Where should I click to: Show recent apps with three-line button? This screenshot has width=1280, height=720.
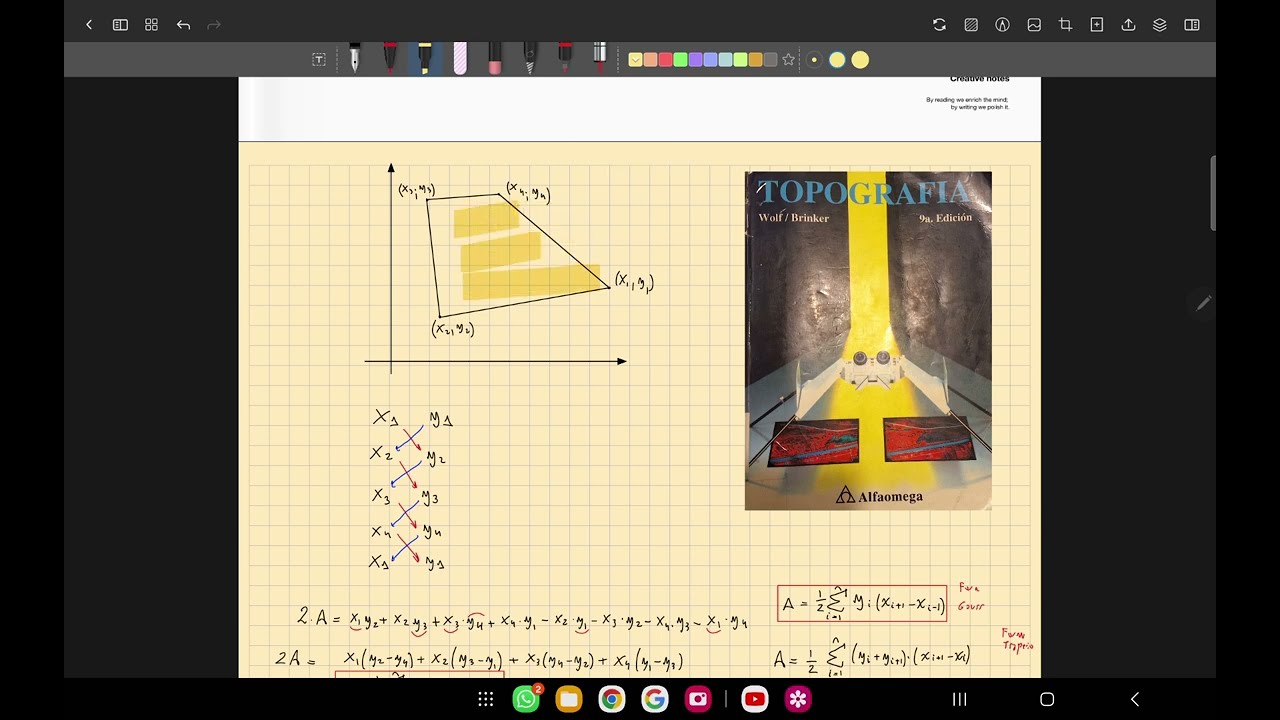coord(959,699)
